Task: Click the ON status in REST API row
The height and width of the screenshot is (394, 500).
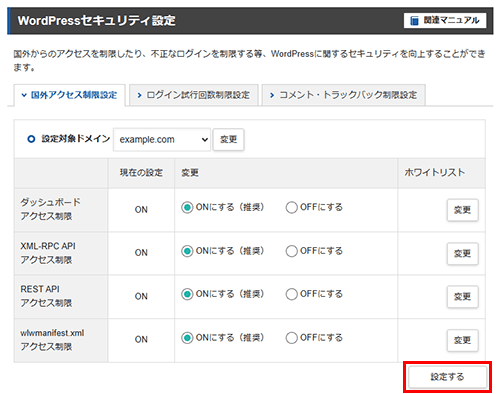Action: click(141, 296)
